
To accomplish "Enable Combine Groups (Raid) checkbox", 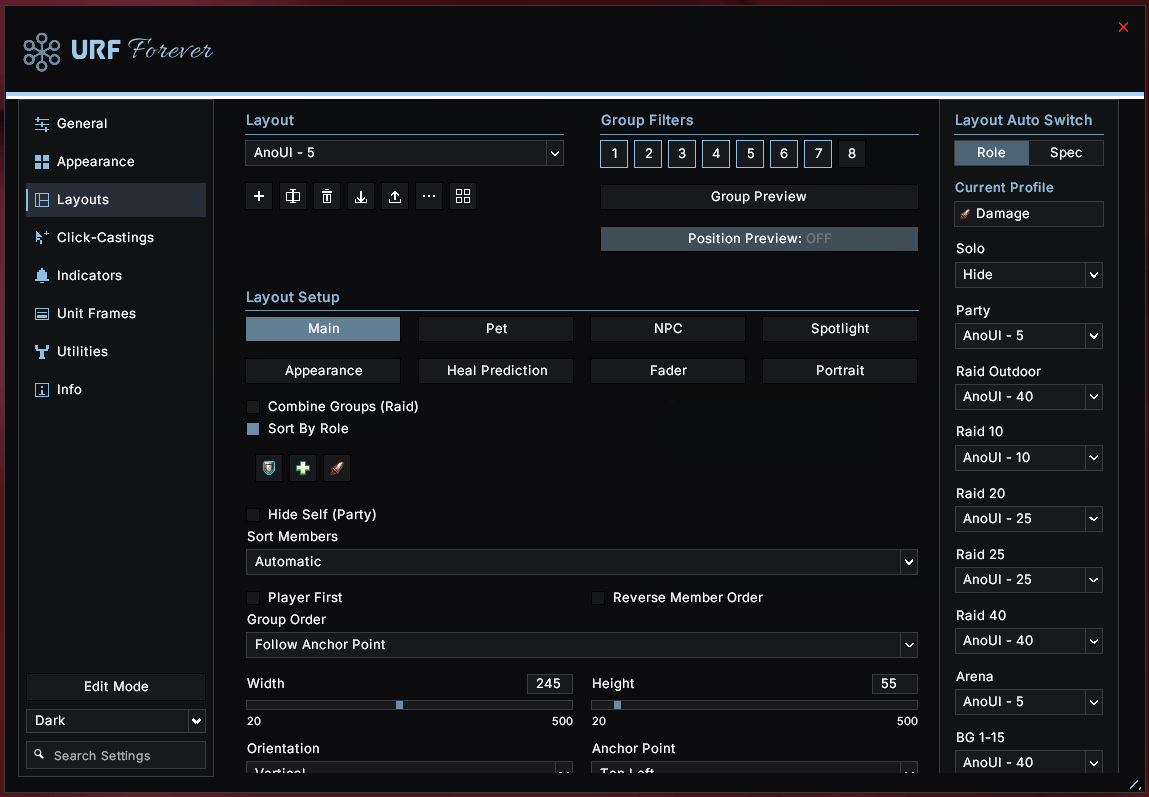I will (x=253, y=407).
